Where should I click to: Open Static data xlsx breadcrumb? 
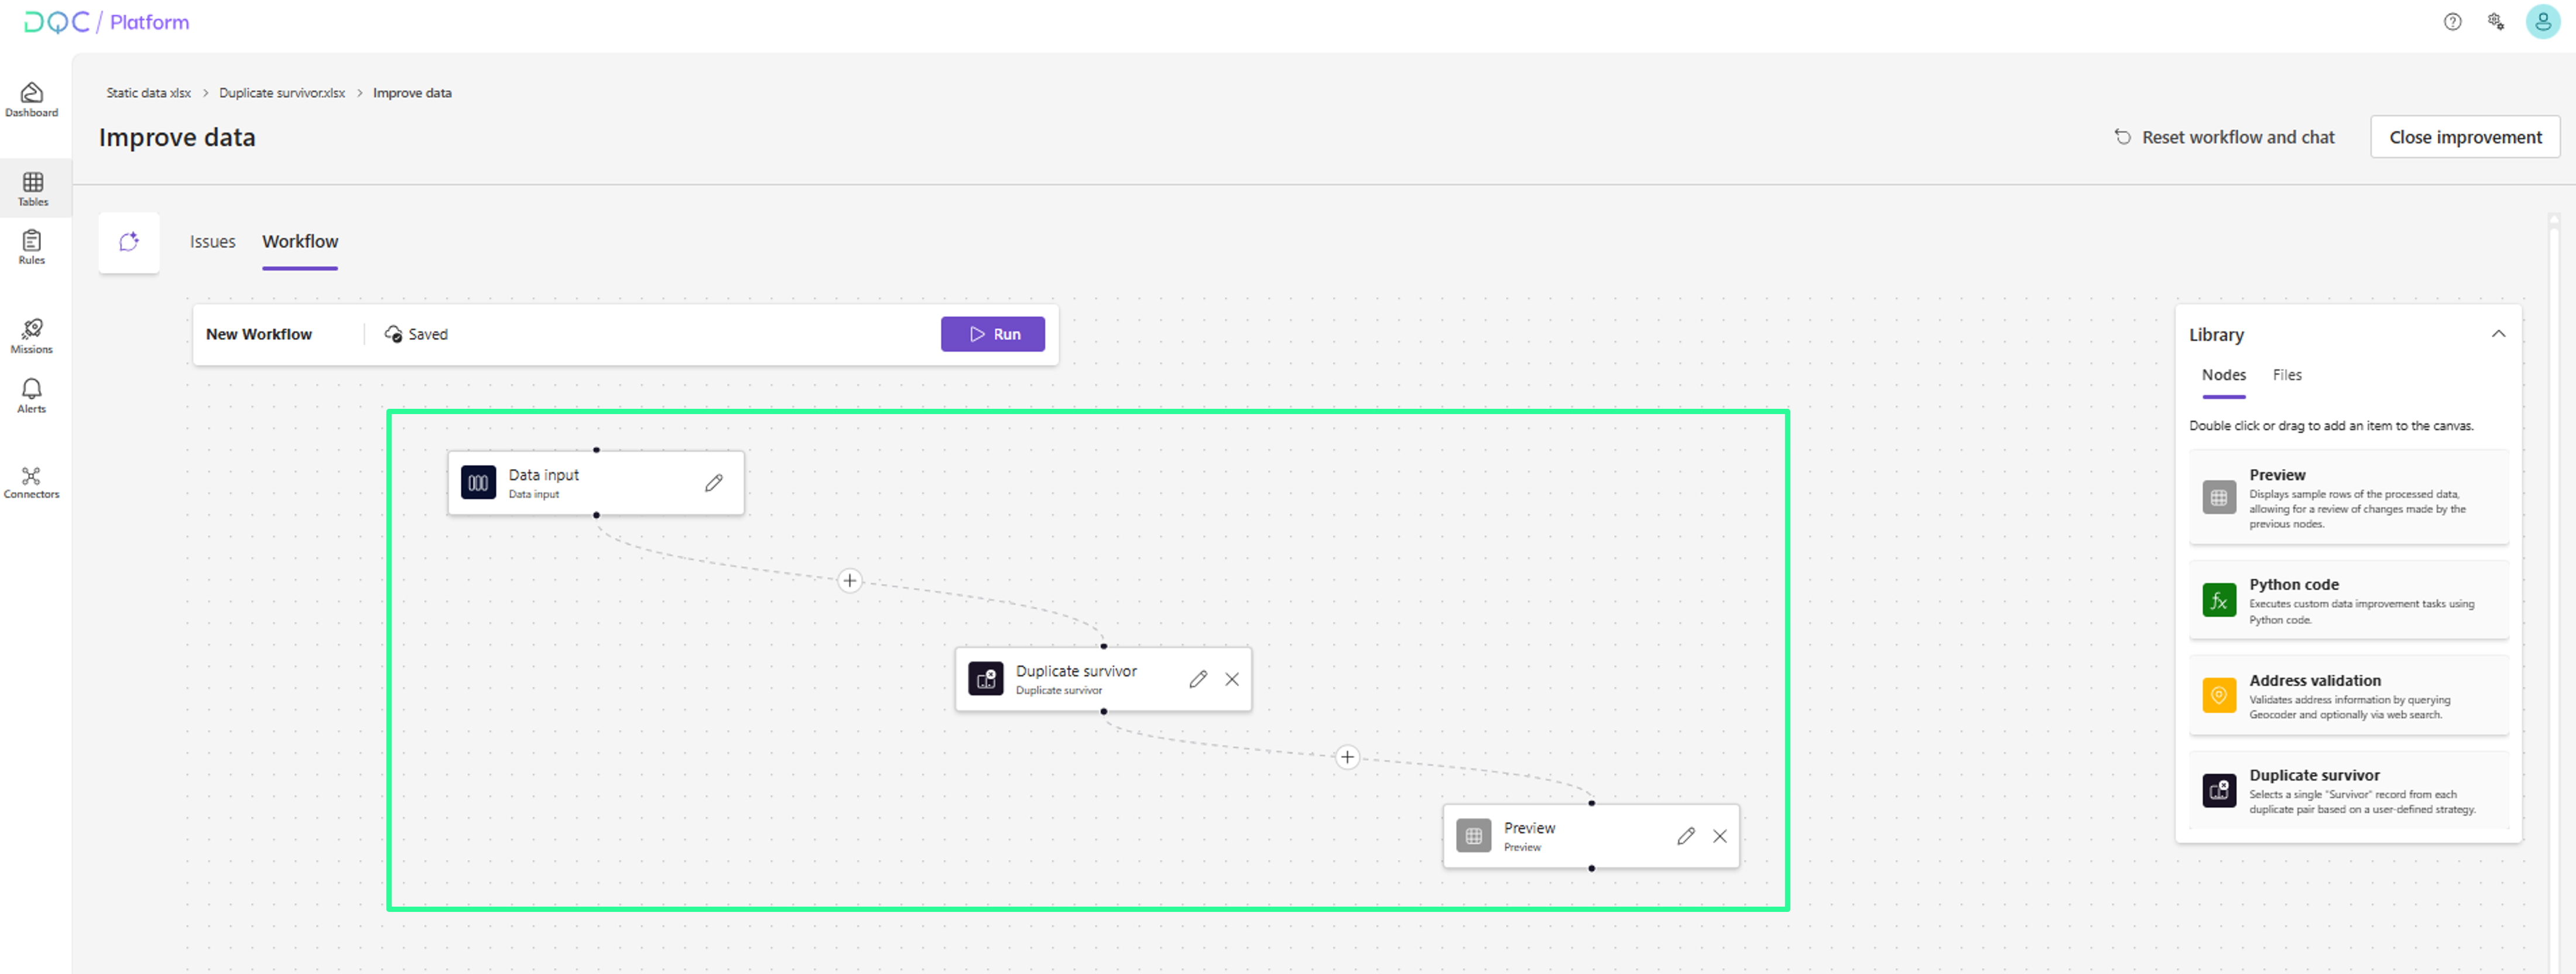[x=148, y=93]
